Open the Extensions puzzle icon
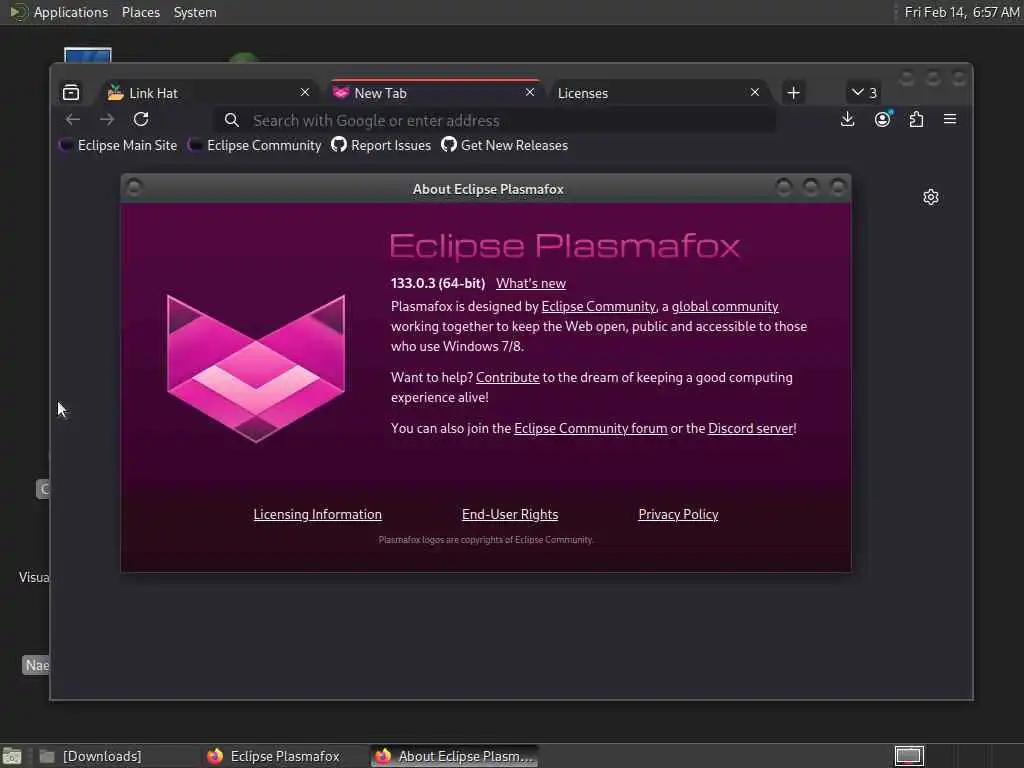This screenshot has height=768, width=1024. click(x=916, y=120)
